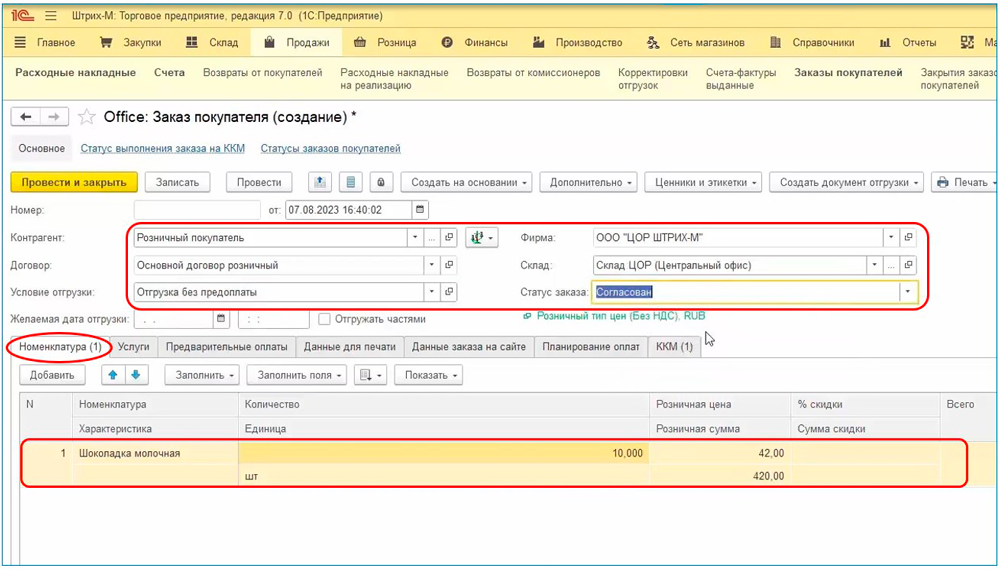Enable the Отгружать частями checkbox
This screenshot has height=570, width=1000.
point(324,319)
